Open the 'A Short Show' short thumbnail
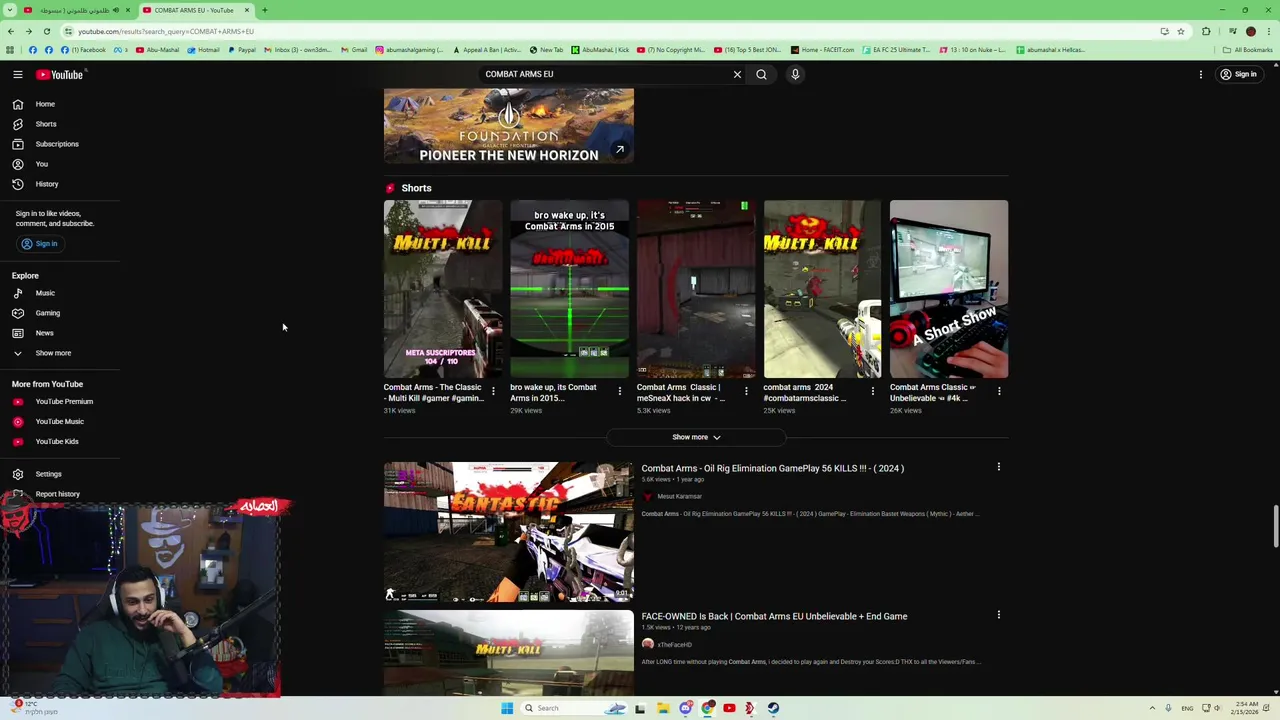This screenshot has height=720, width=1280. point(949,289)
